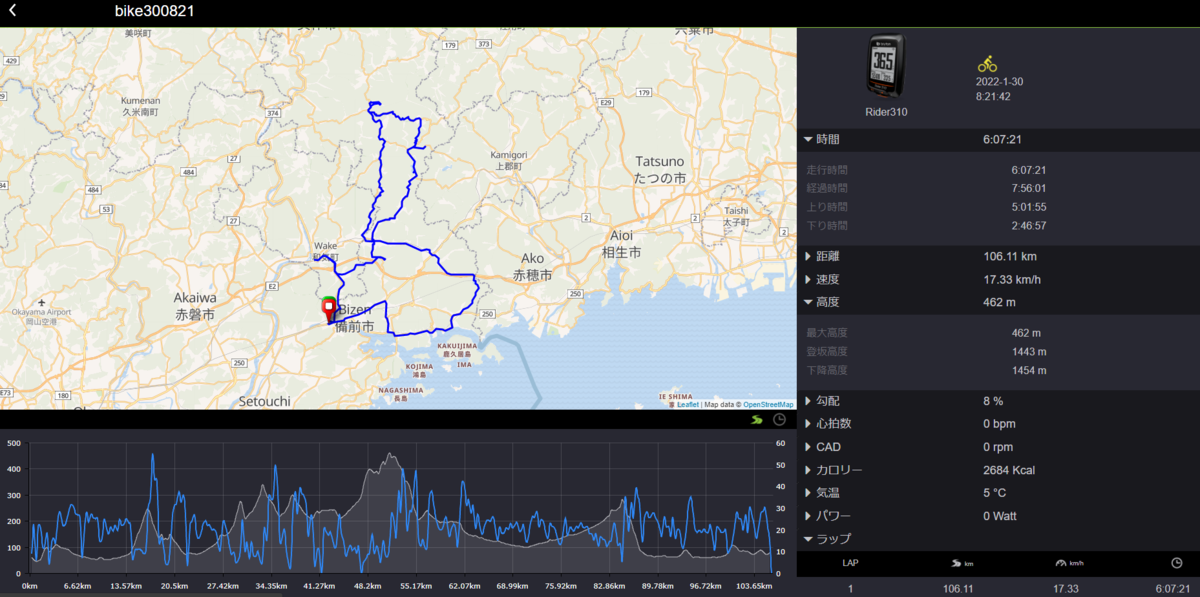
Task: Collapse the 時間 section
Action: 808,140
